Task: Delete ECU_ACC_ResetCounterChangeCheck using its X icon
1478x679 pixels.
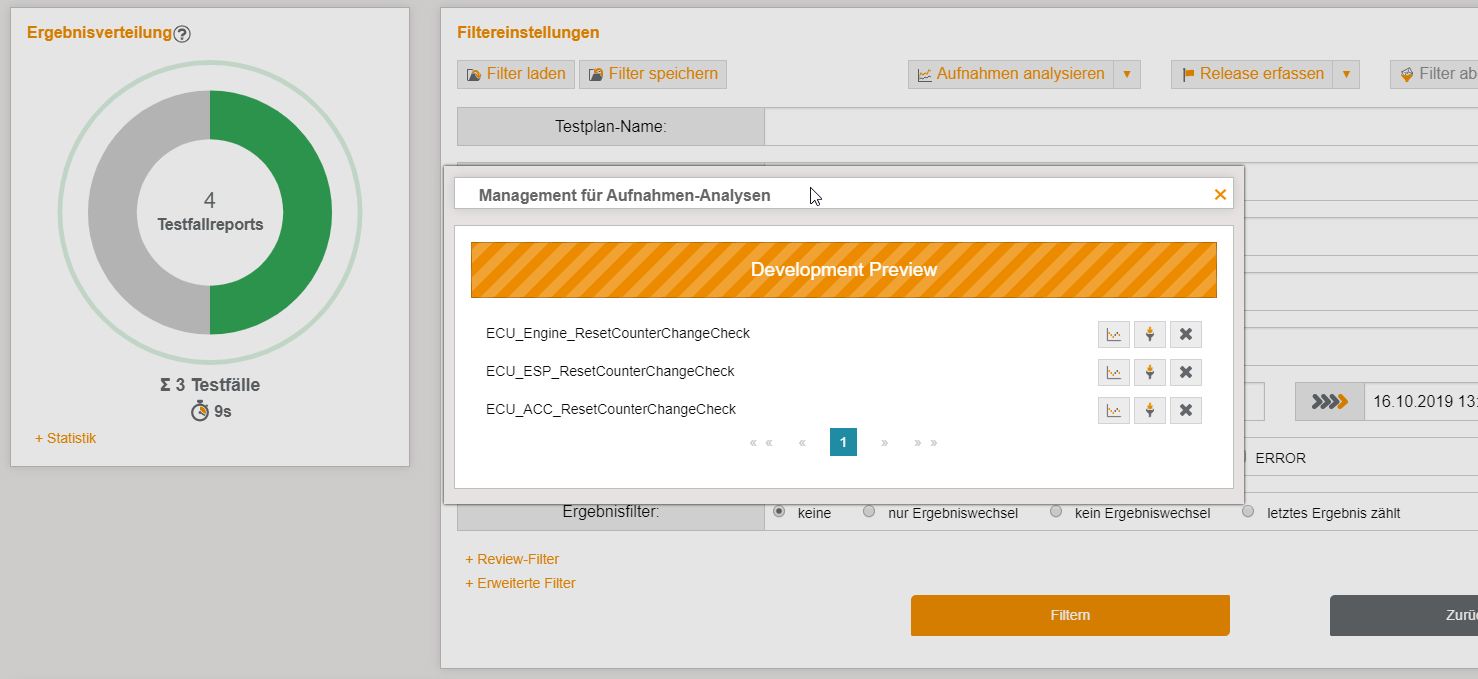Action: [x=1186, y=409]
